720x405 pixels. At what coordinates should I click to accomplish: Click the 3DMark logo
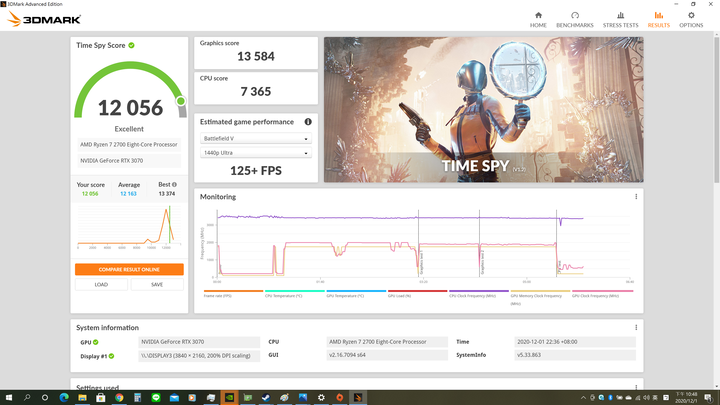[x=44, y=19]
